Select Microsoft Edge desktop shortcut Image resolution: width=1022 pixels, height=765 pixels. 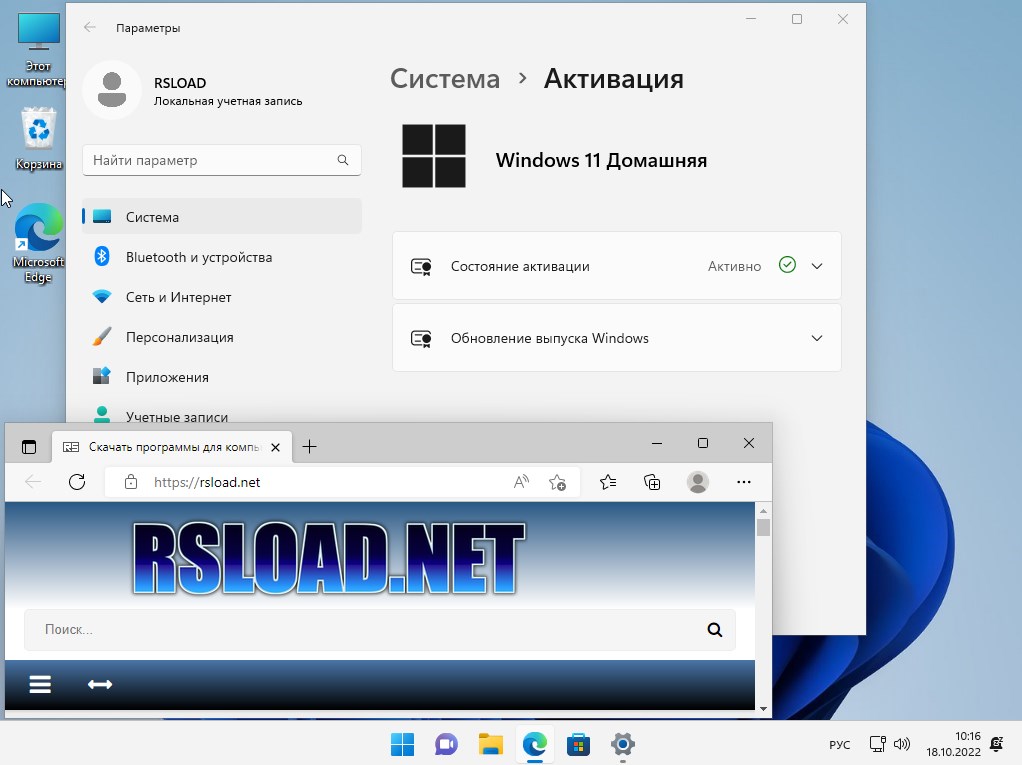click(38, 242)
